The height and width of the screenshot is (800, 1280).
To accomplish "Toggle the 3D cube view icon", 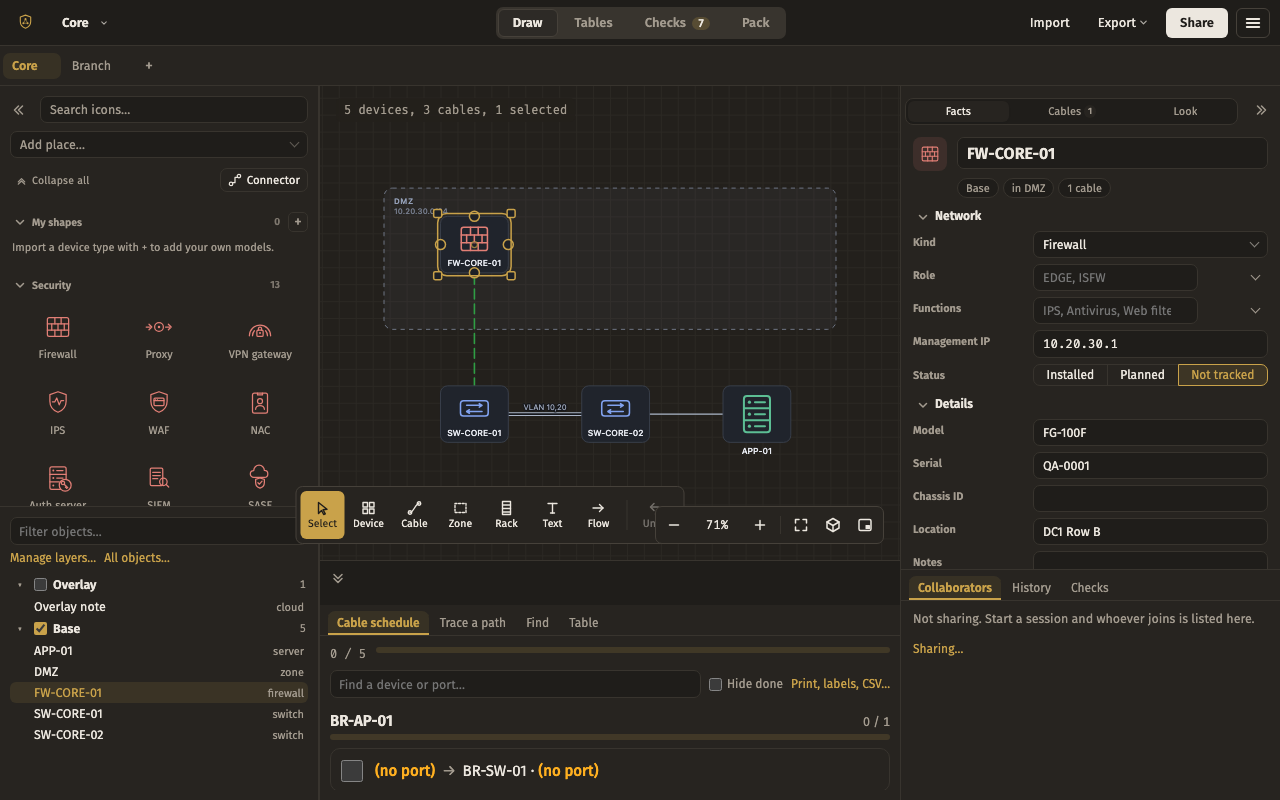I will tap(833, 525).
